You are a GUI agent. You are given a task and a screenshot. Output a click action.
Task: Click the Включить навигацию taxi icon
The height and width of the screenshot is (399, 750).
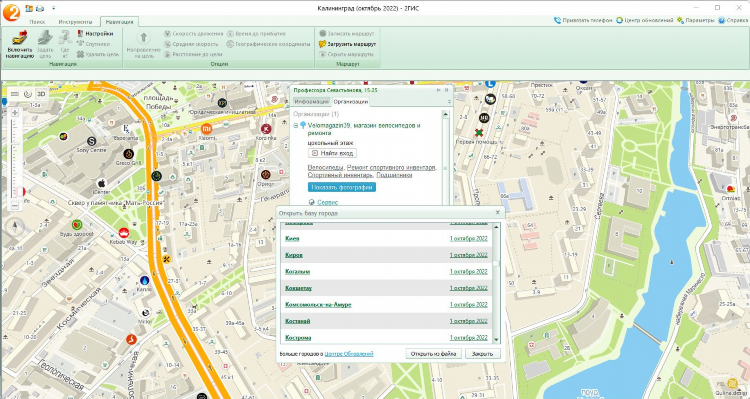point(20,37)
